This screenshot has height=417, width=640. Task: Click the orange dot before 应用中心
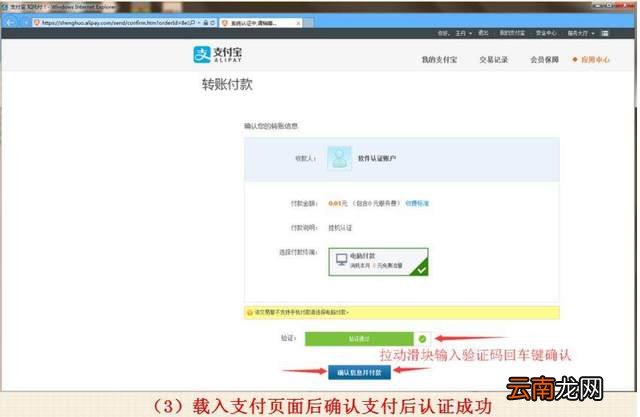575,60
